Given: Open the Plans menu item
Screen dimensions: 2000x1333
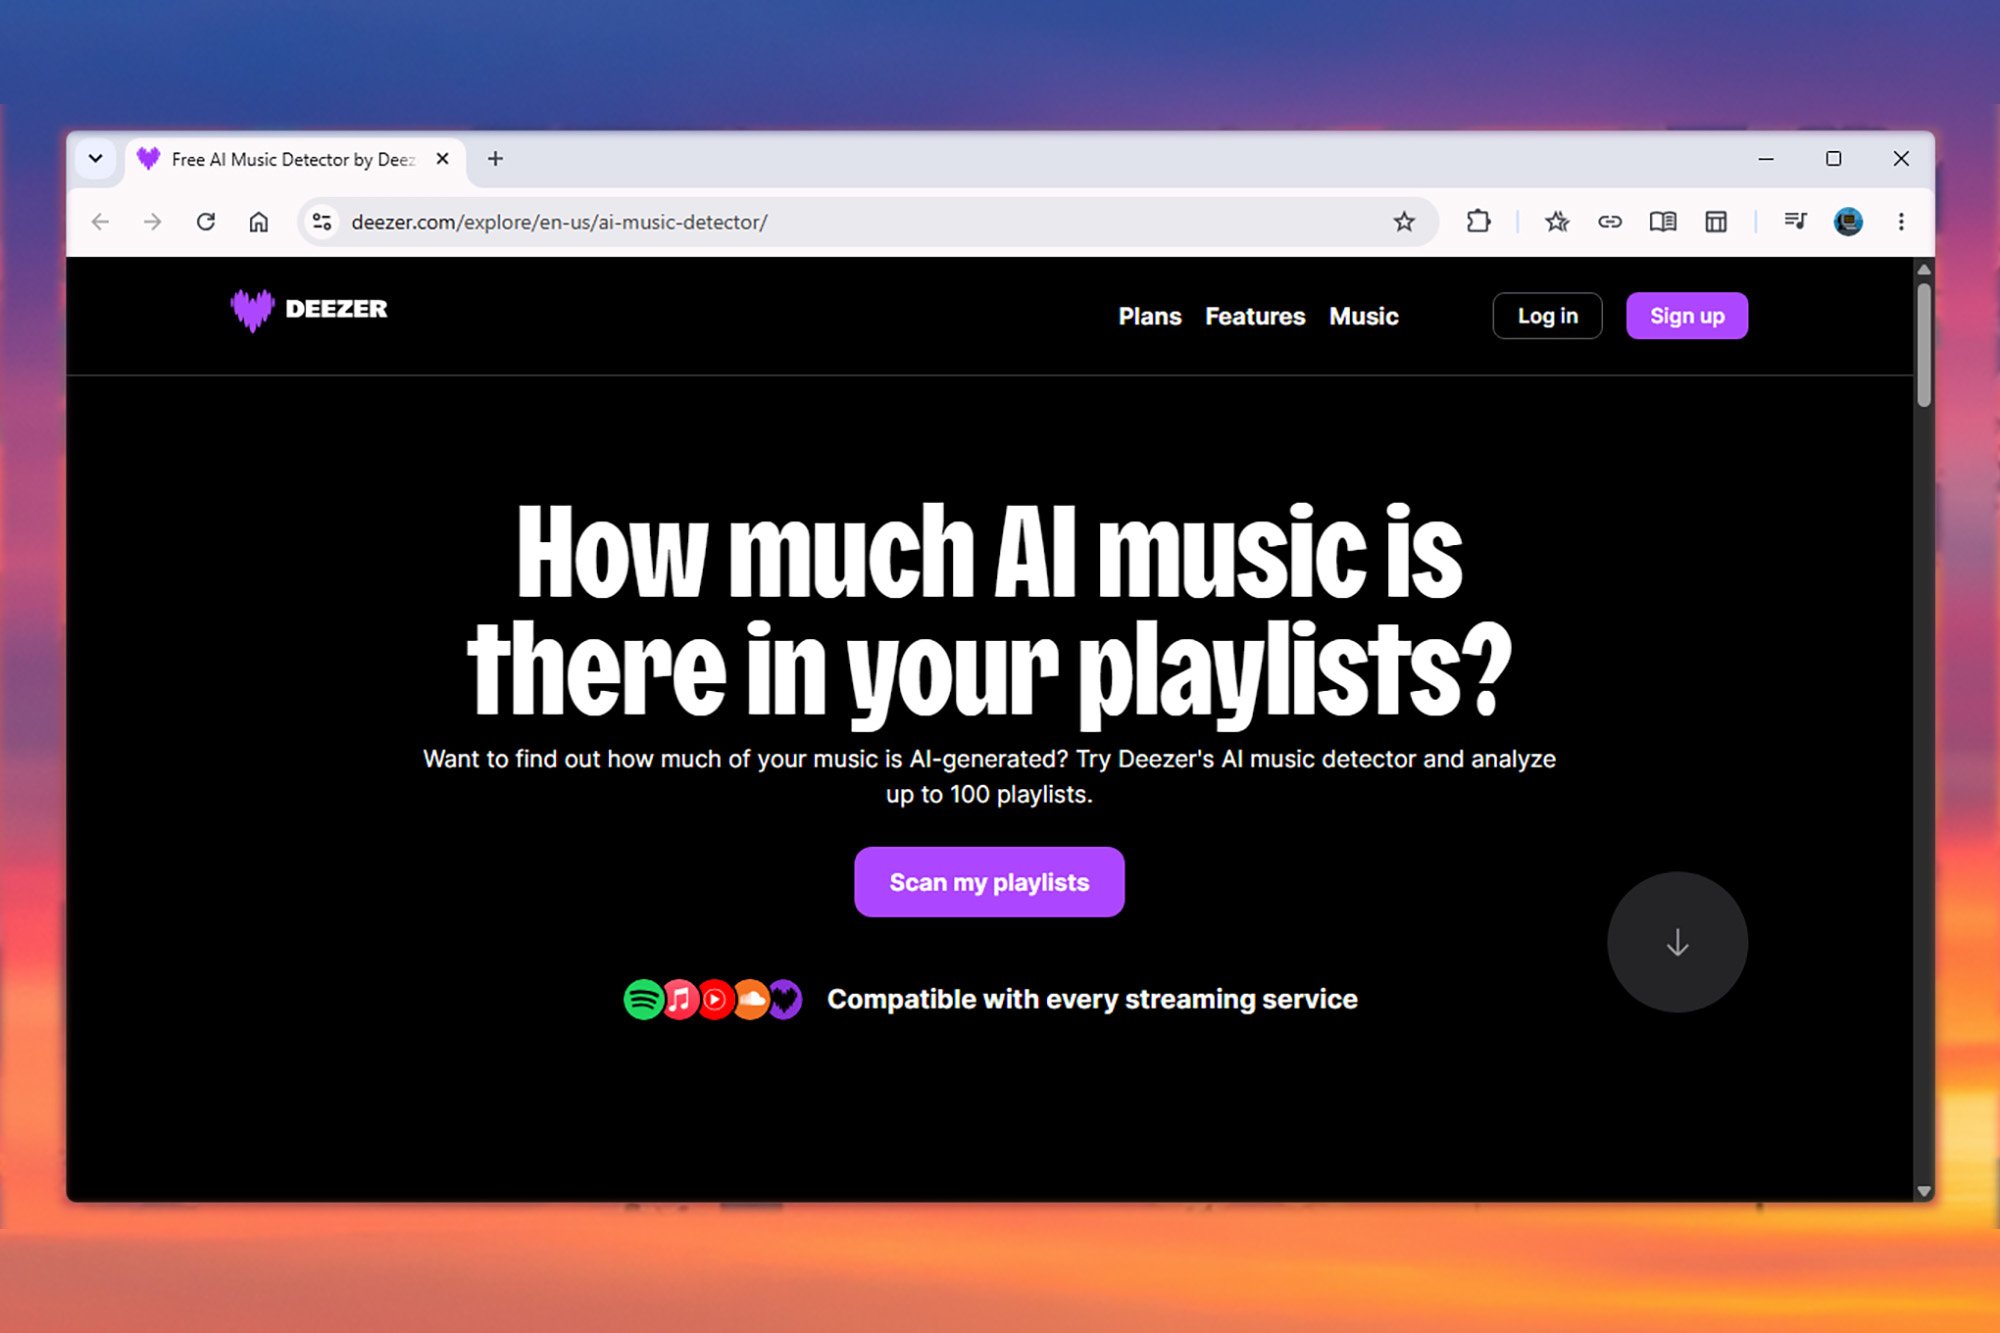Looking at the screenshot, I should 1150,316.
